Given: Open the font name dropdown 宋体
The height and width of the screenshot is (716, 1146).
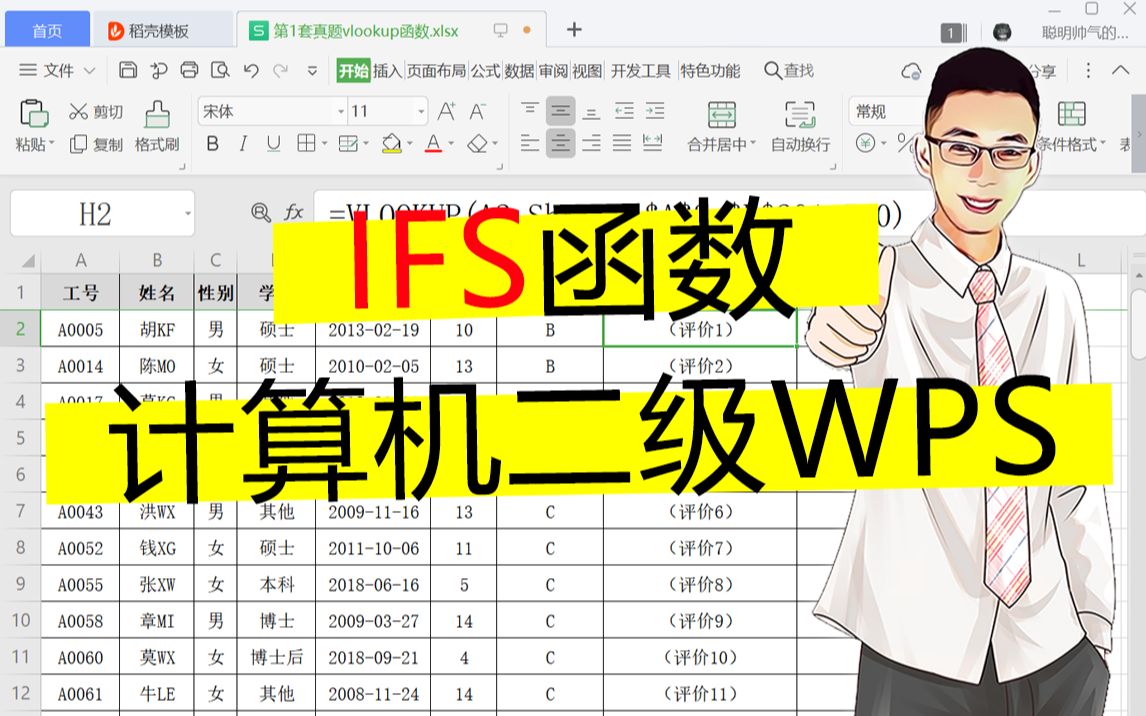Looking at the screenshot, I should [x=341, y=112].
